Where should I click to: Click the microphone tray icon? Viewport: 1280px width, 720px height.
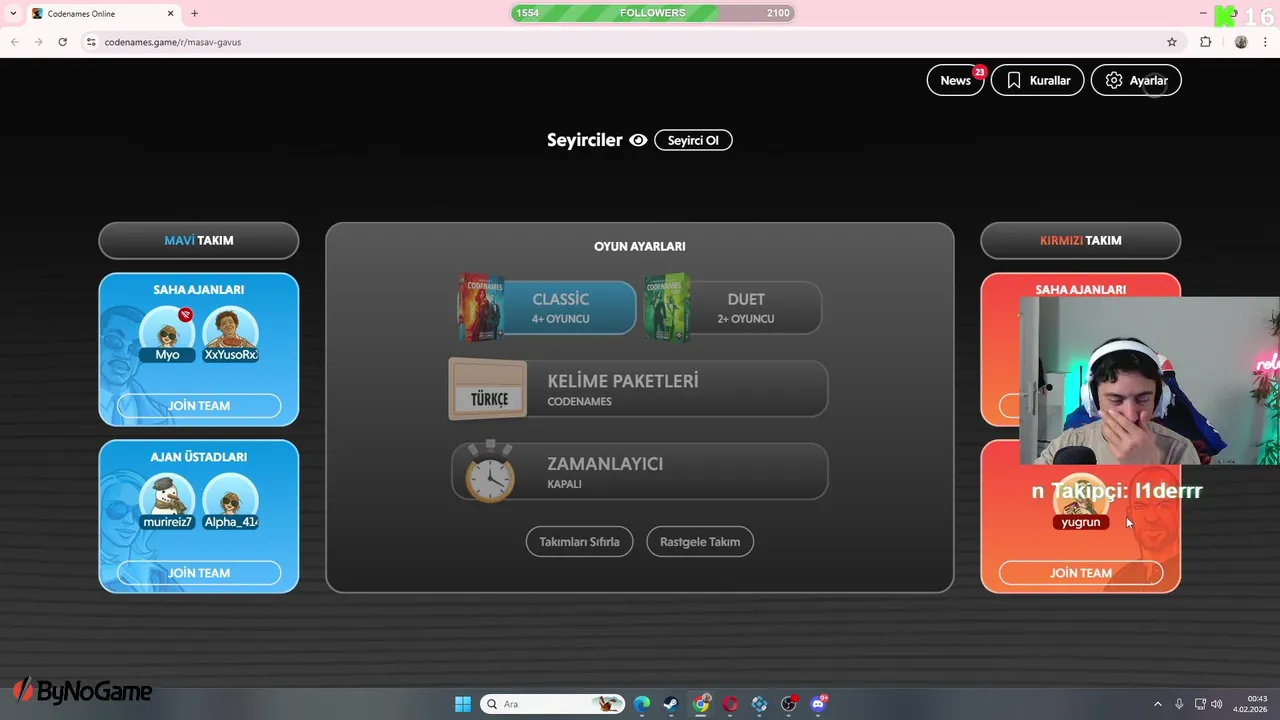[1179, 704]
